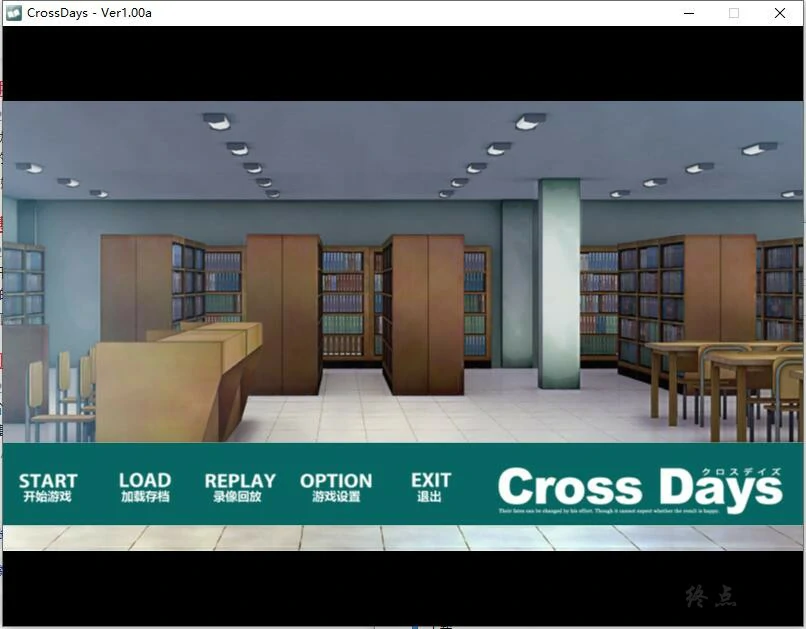This screenshot has height=629, width=806.
Task: Maximize the CrossDays game window
Action: click(733, 13)
